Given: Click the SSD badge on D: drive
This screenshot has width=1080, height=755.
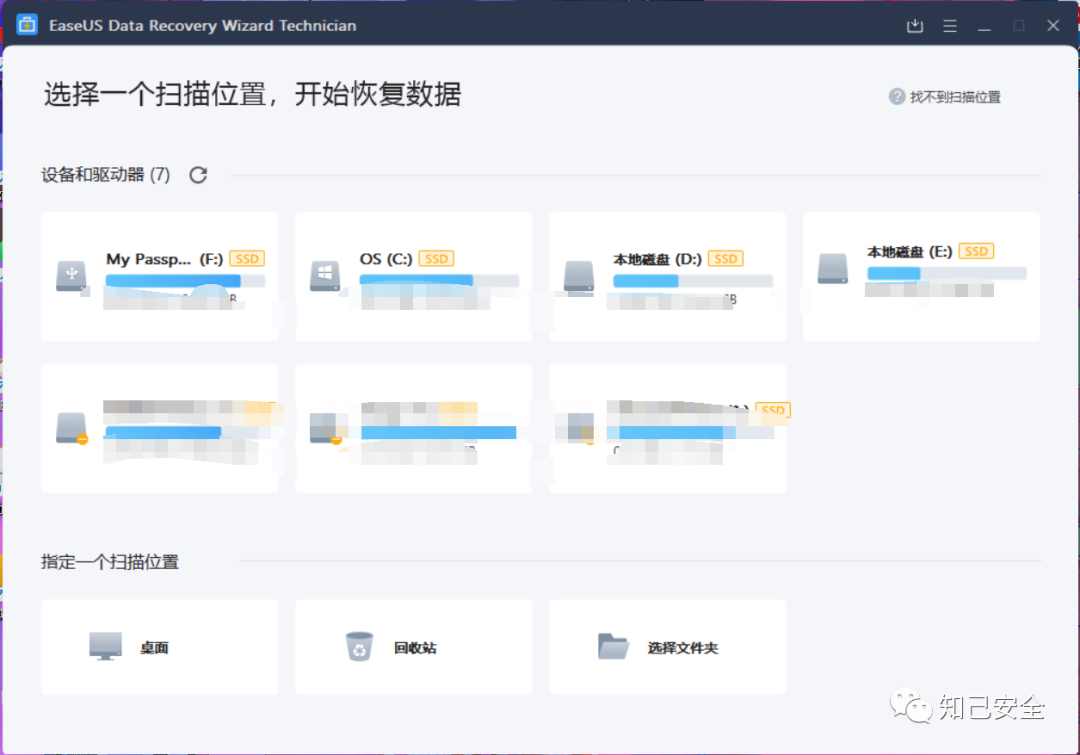Looking at the screenshot, I should (x=725, y=259).
